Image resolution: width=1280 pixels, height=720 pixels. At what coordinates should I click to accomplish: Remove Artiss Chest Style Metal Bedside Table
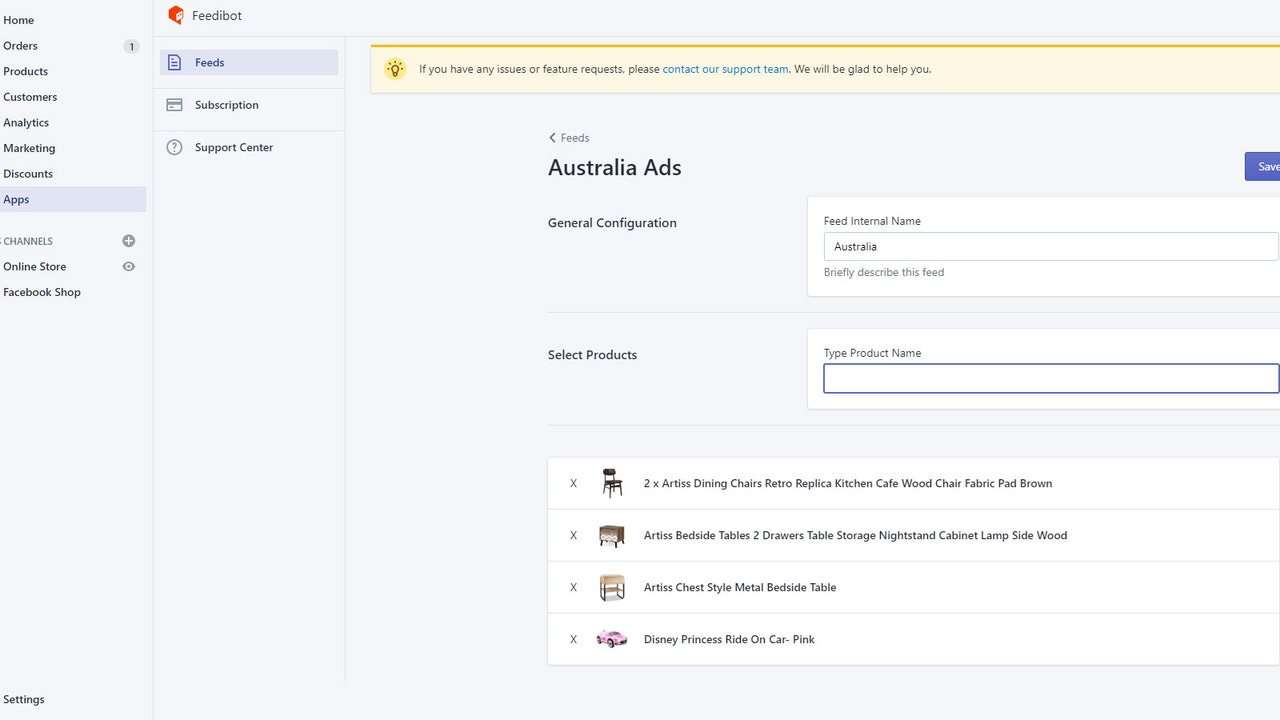pos(573,587)
